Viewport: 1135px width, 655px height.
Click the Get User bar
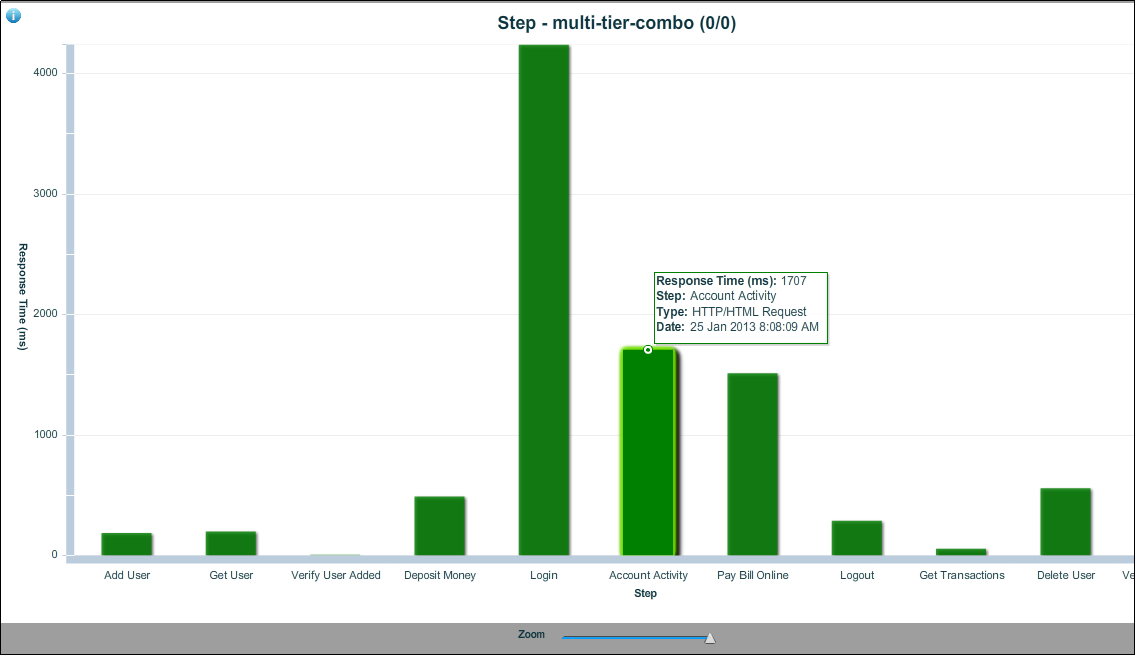(x=231, y=545)
